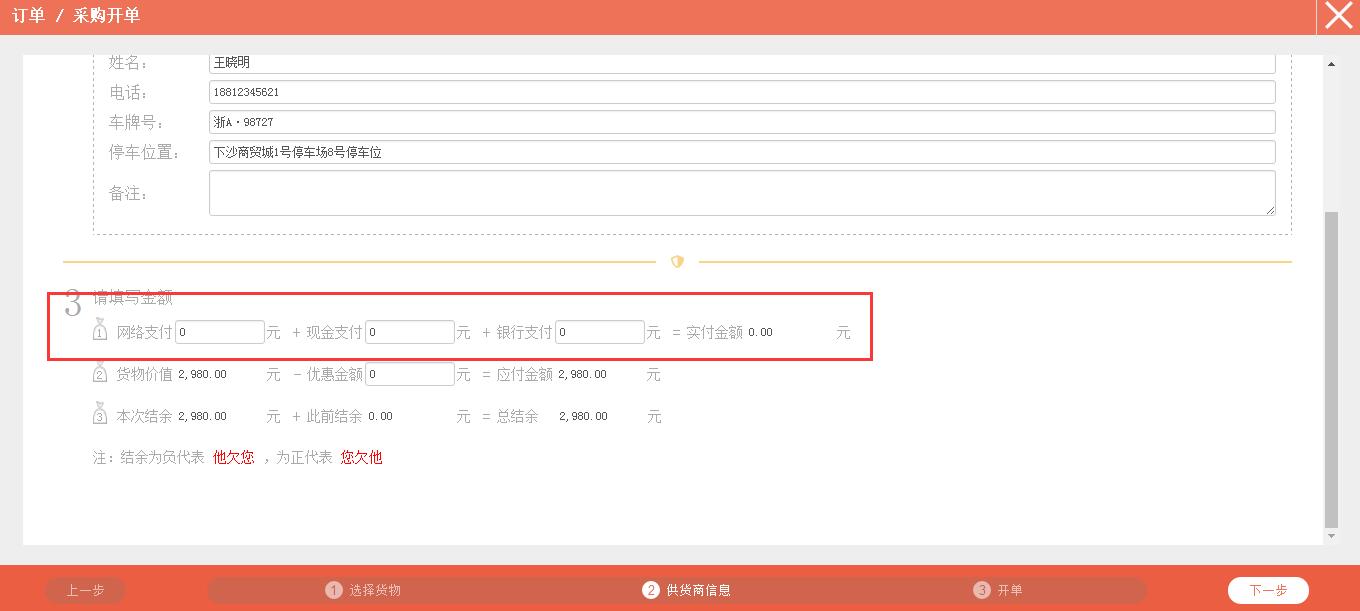Click money bag icon 1 beside 网络支付
1360x611 pixels.
pyautogui.click(x=100, y=331)
